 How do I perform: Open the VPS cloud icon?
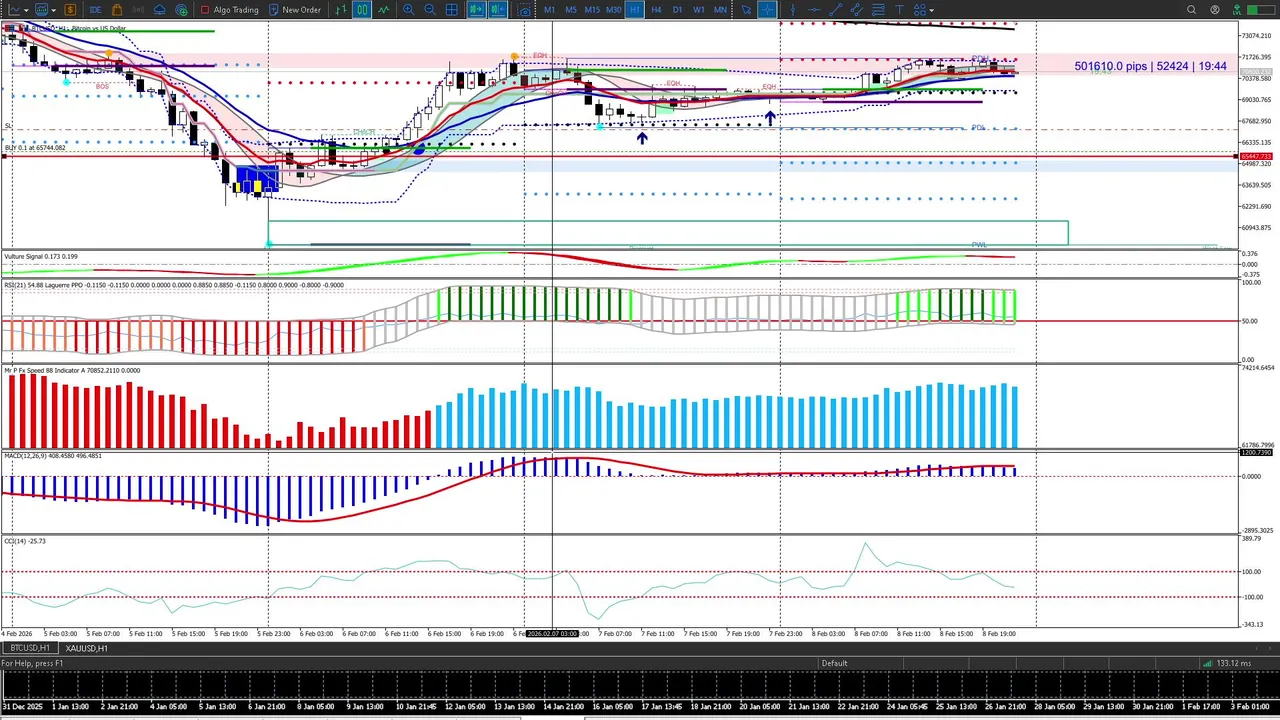(x=160, y=10)
